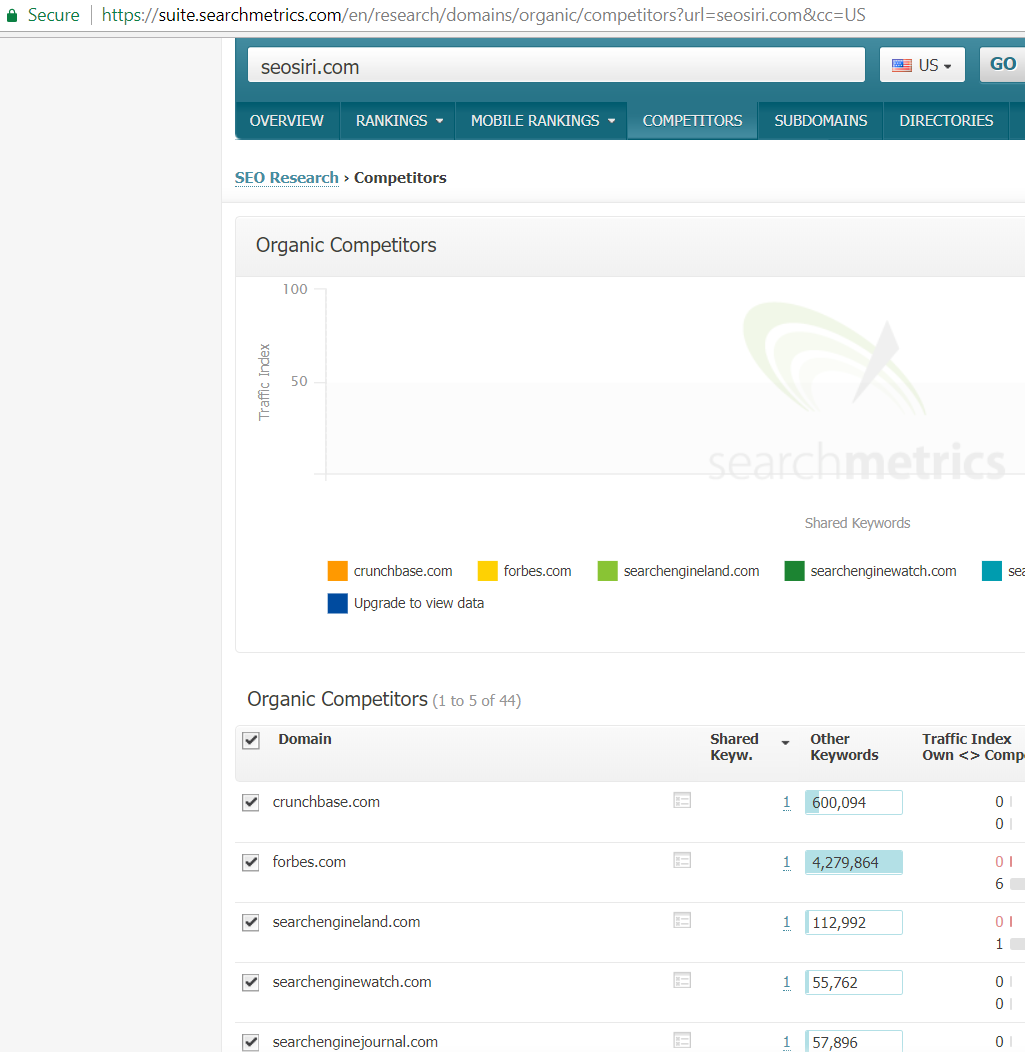Image resolution: width=1025 pixels, height=1052 pixels.
Task: Follow the SEO Research breadcrumb link
Action: pyautogui.click(x=286, y=178)
